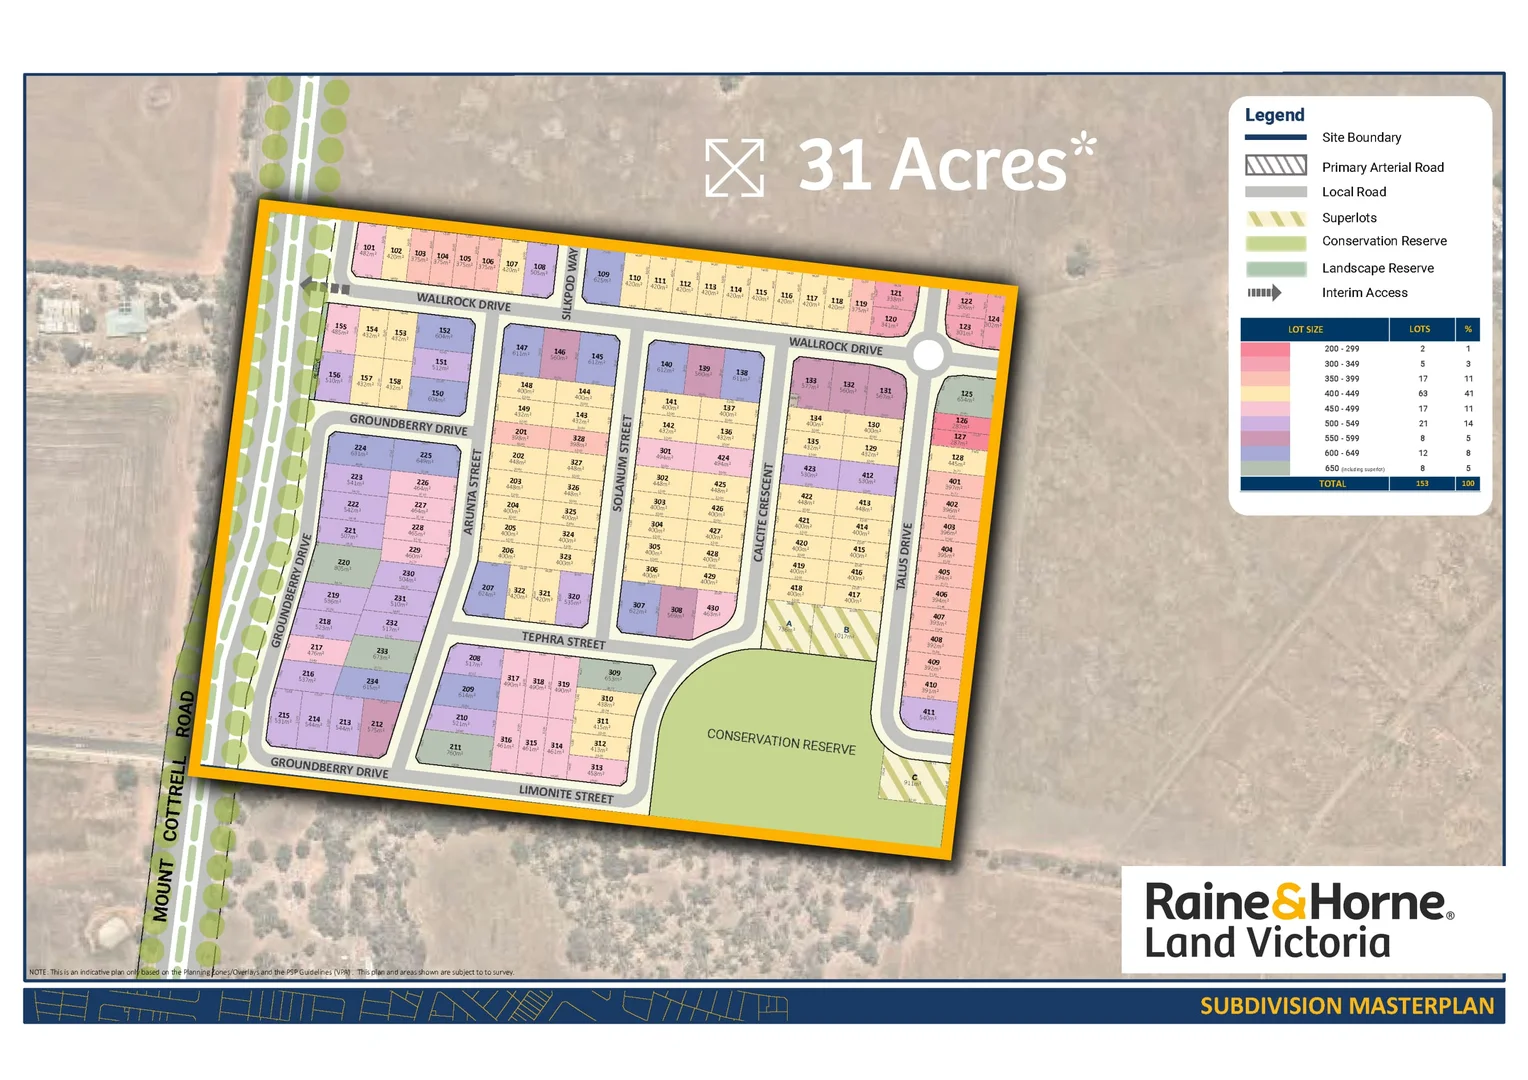Select the Tephra Street label
This screenshot has width=1528, height=1080.
(x=563, y=640)
